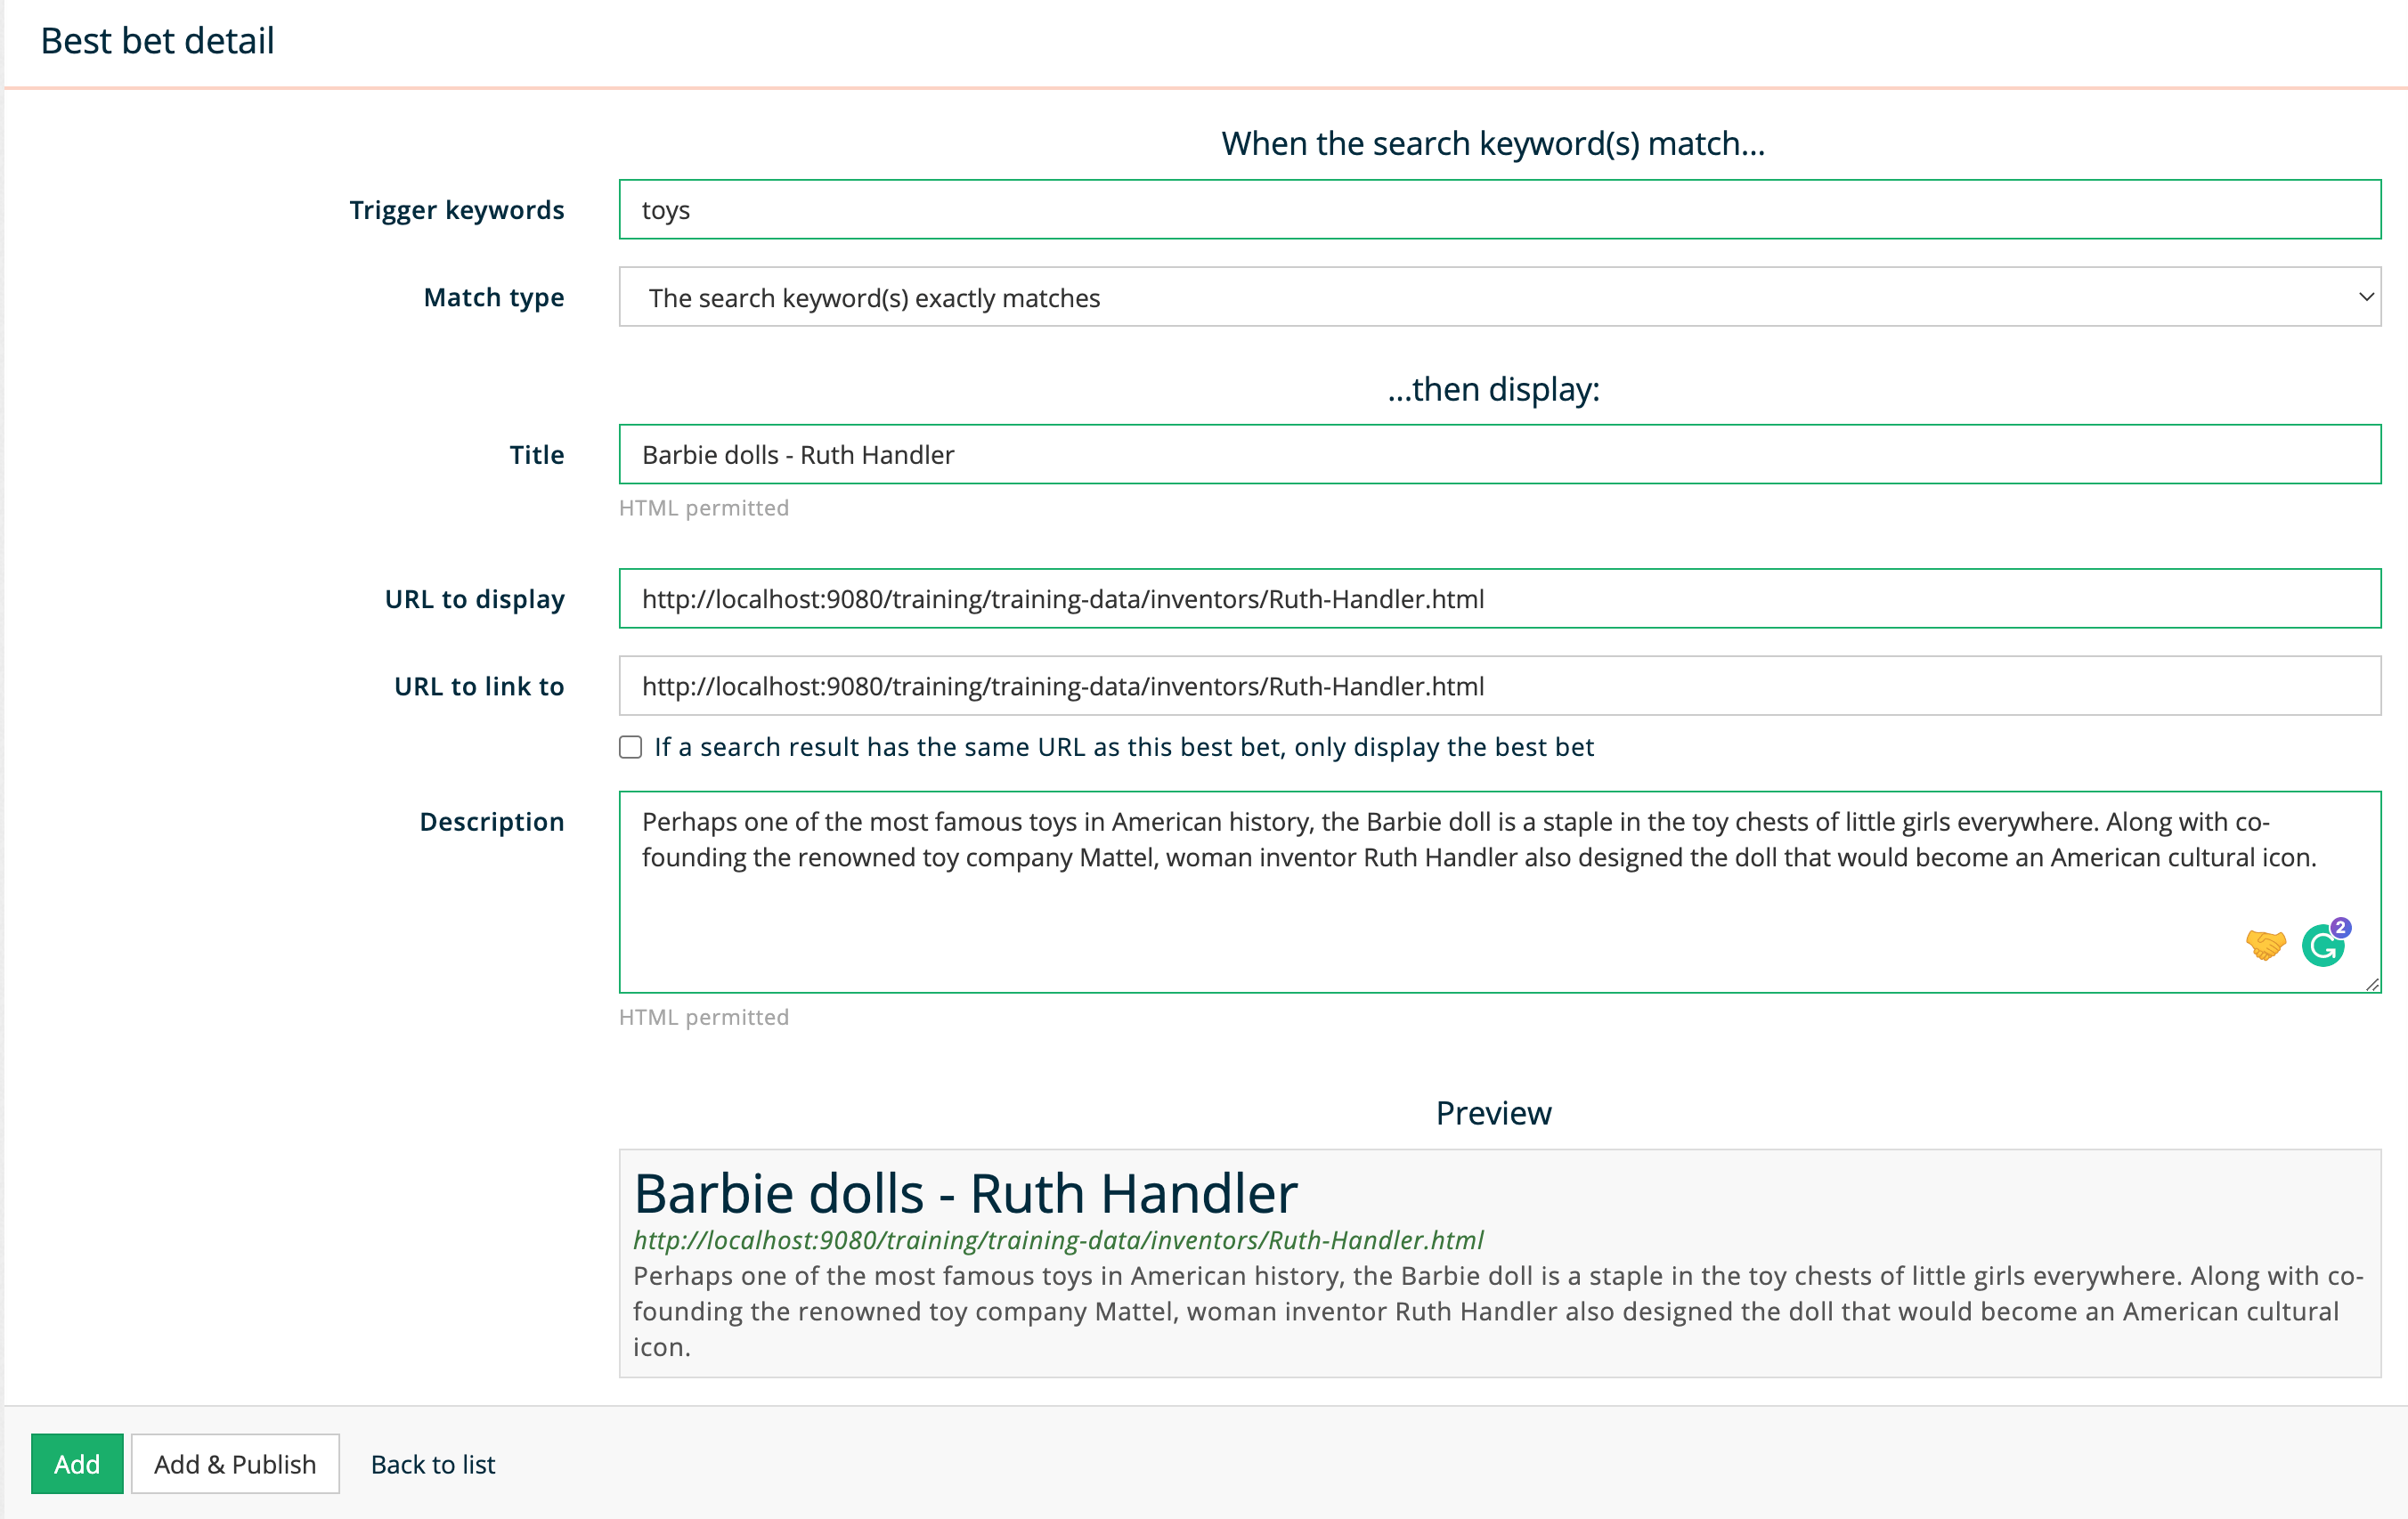Click the 'Description' field label
Viewport: 2408px width, 1519px height.
pyautogui.click(x=491, y=822)
